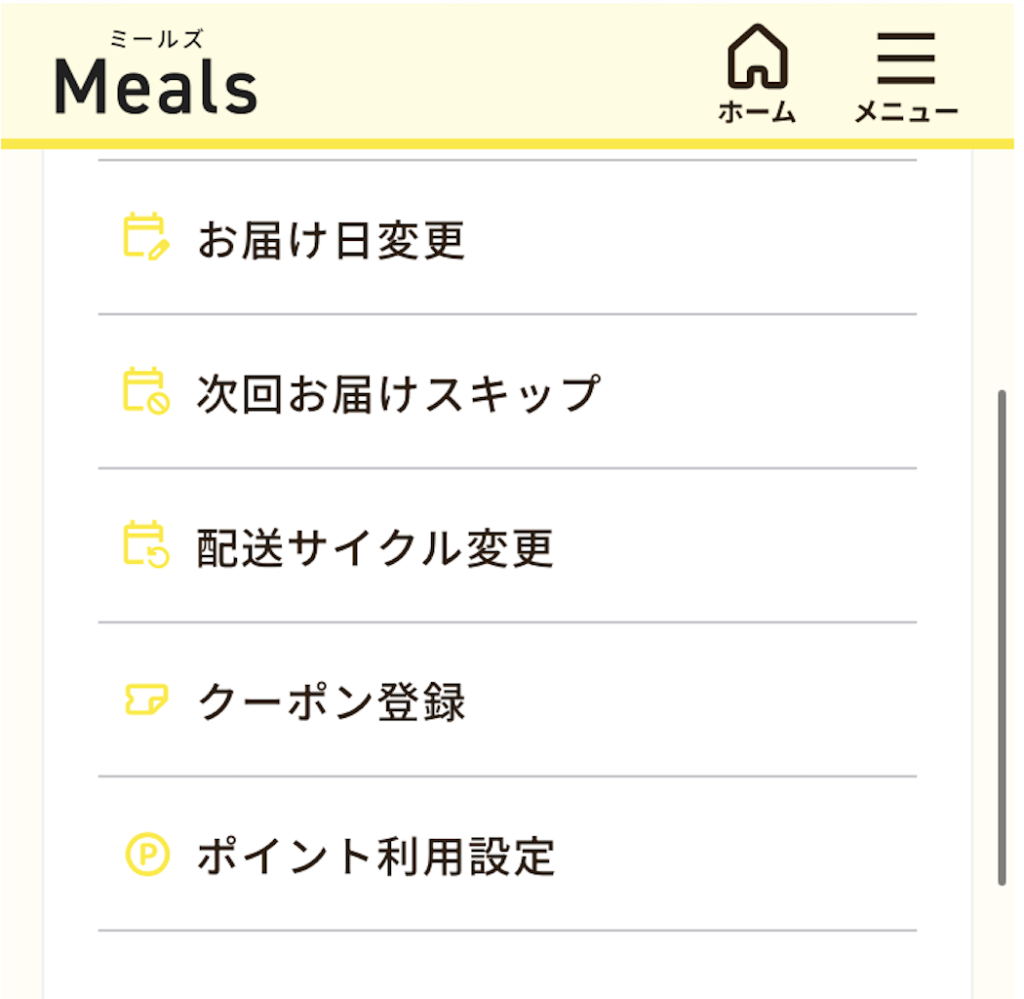Click the メニュー text label
Image resolution: width=1024 pixels, height=999 pixels.
click(906, 113)
